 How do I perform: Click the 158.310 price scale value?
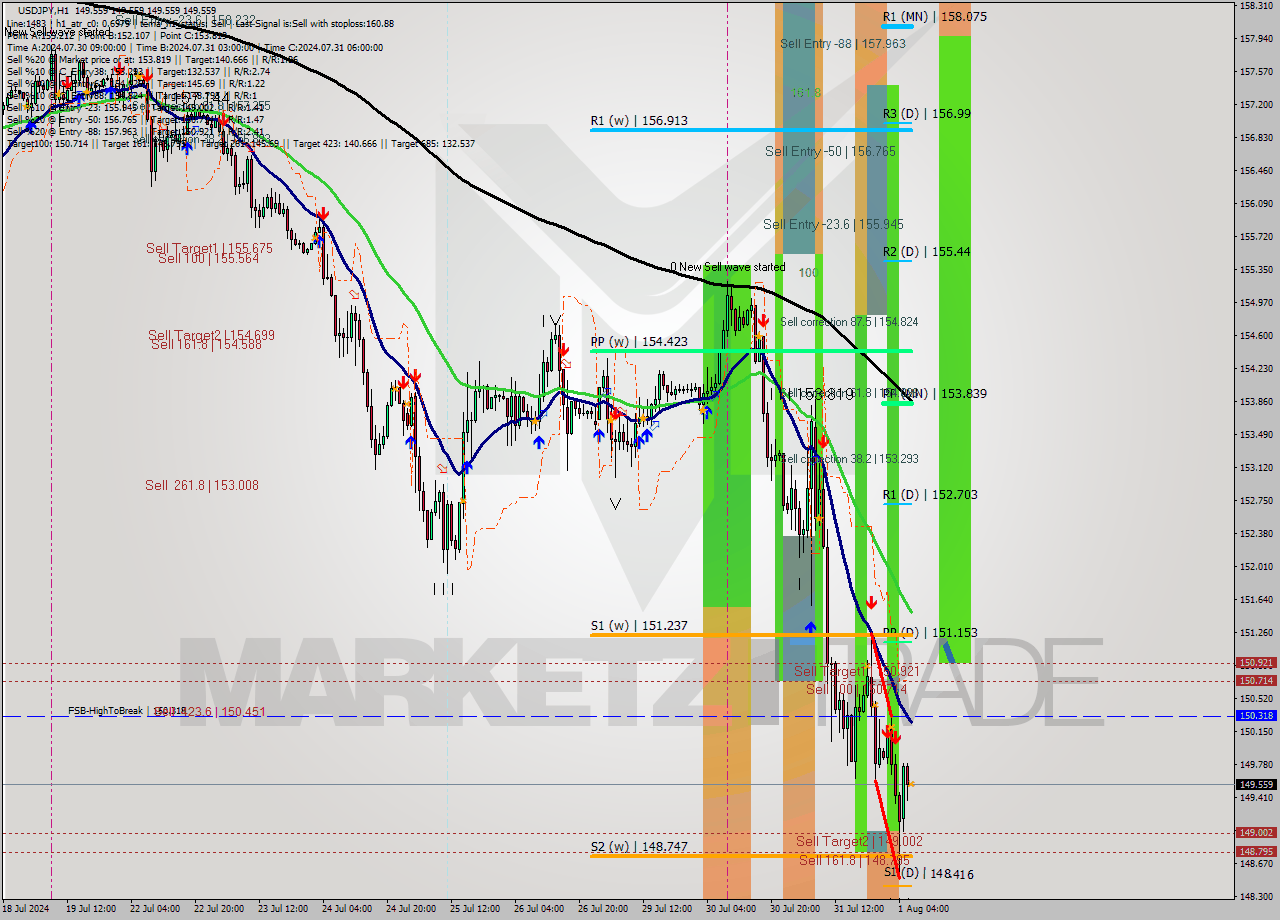[x=1255, y=6]
